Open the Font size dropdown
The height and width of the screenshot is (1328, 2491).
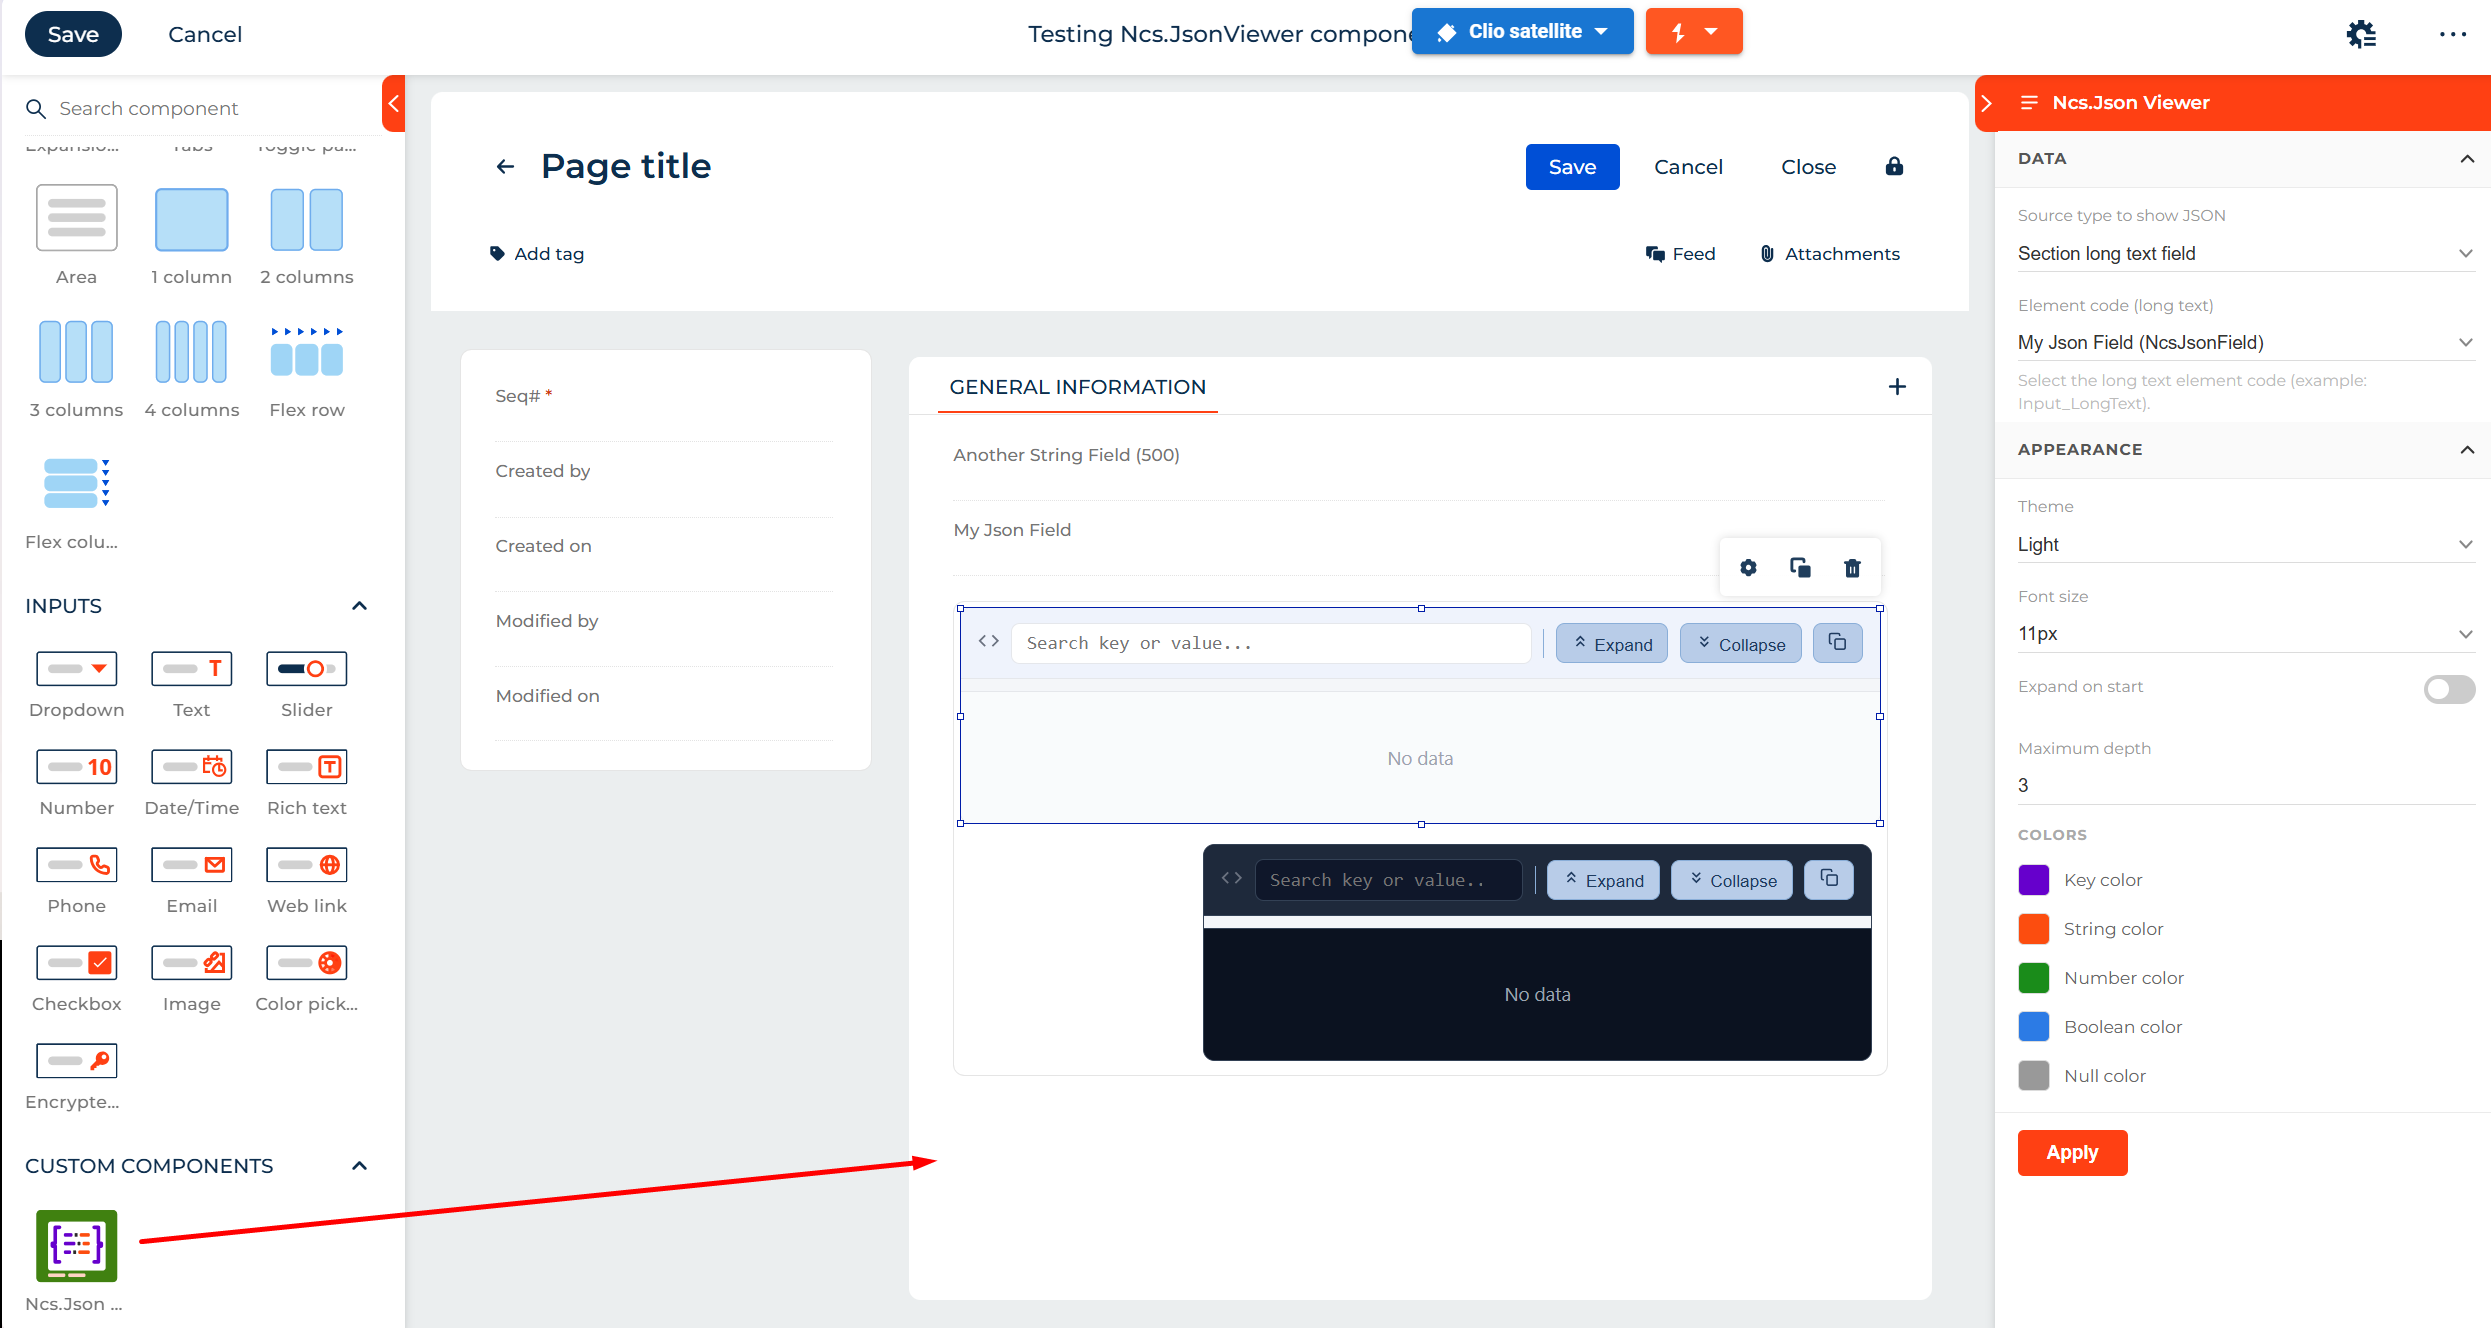point(2245,634)
